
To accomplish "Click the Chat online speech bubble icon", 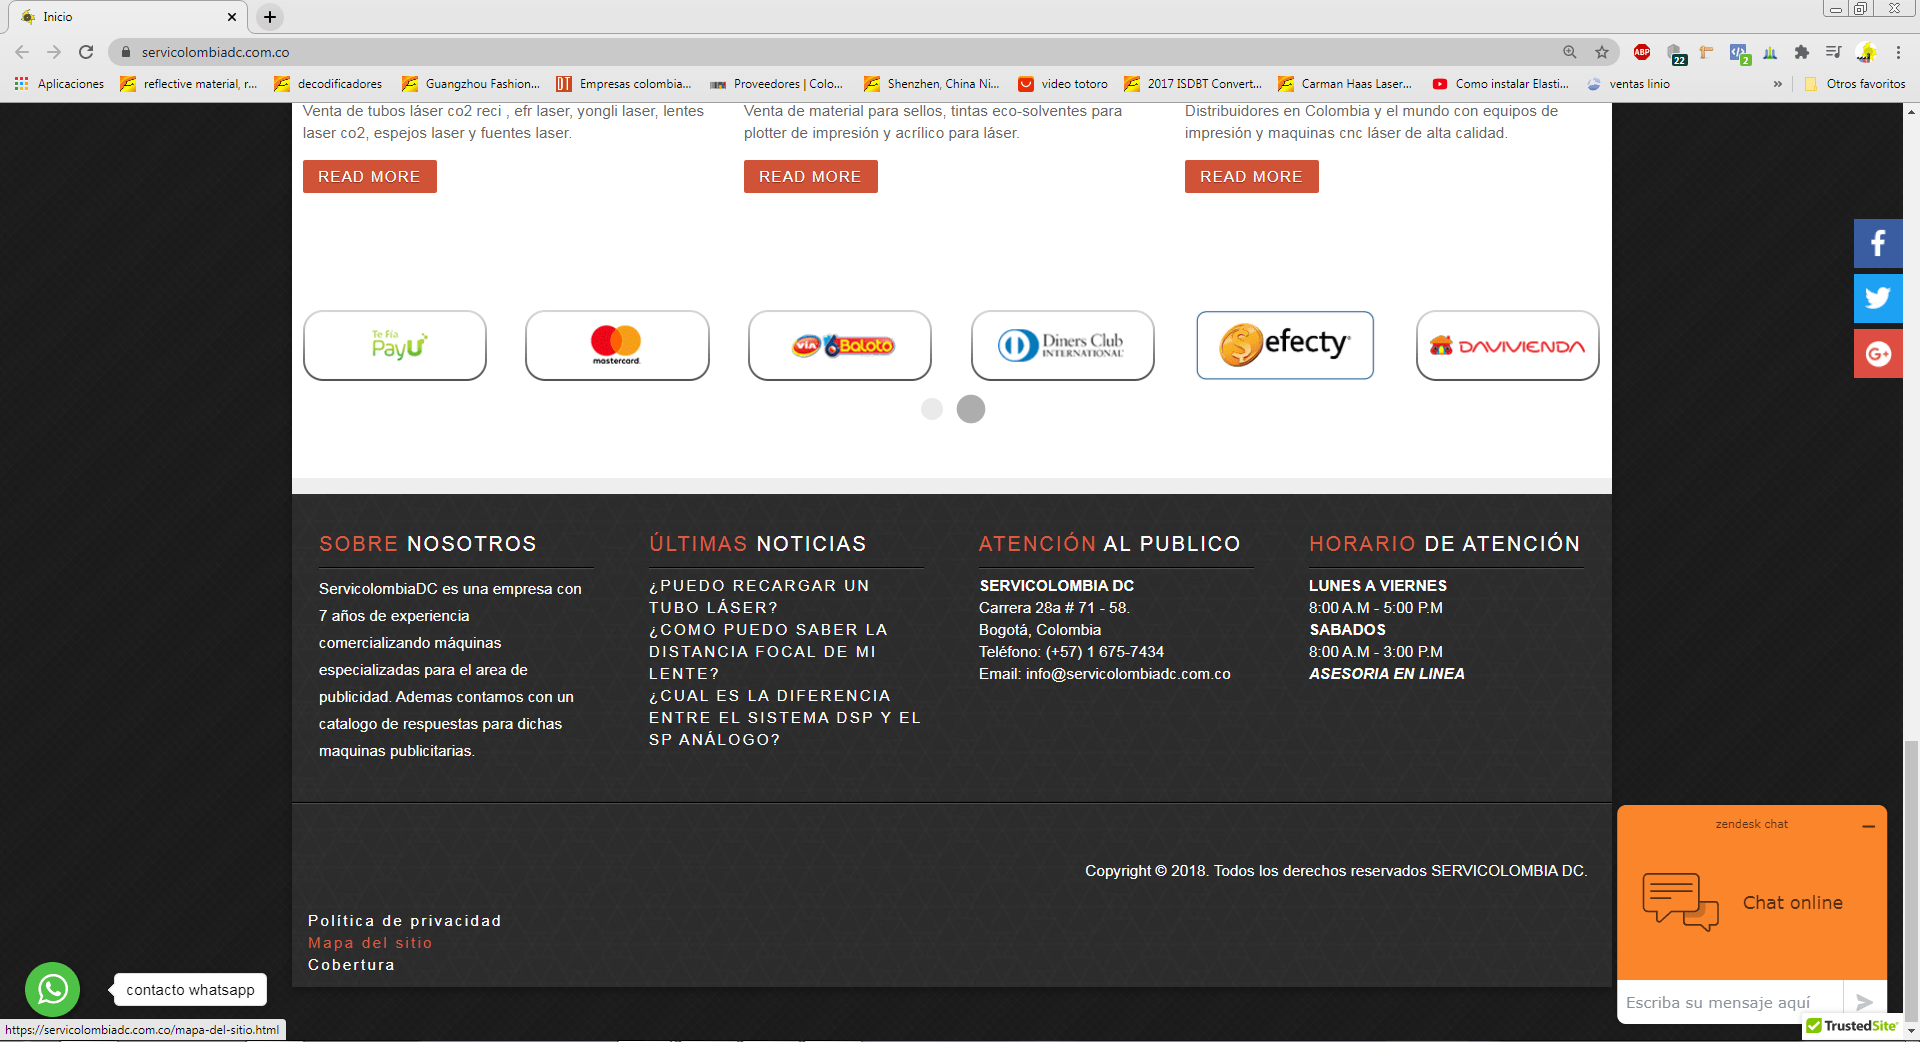I will point(1680,902).
